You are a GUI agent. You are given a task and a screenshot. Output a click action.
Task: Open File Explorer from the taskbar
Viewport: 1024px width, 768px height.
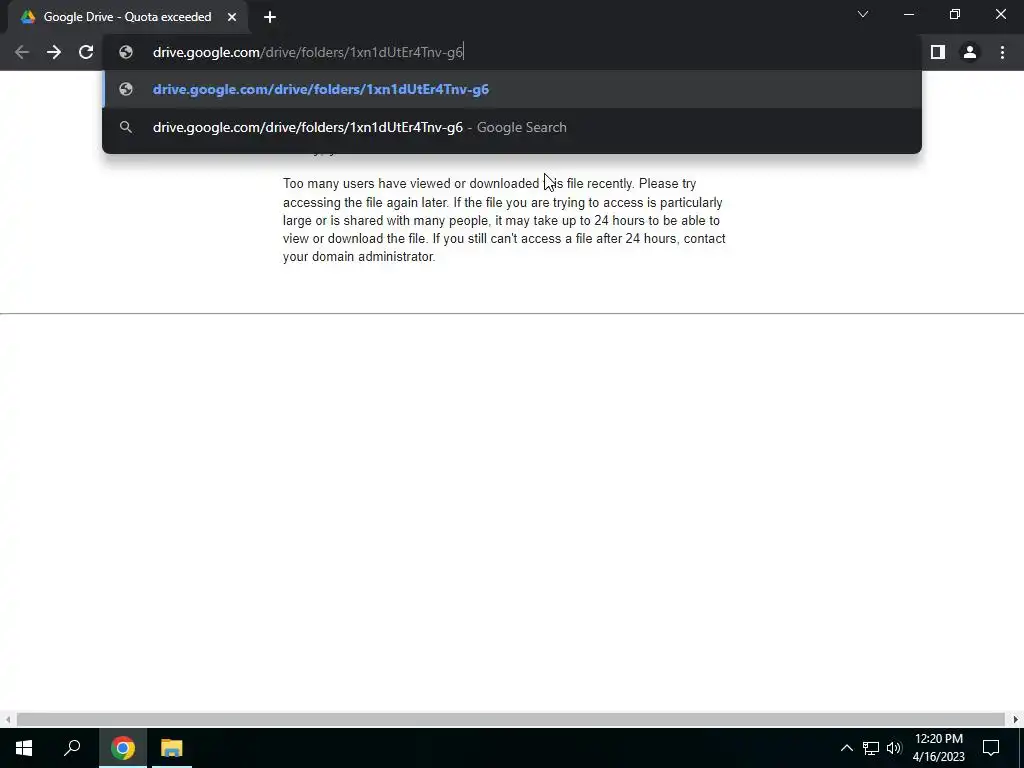click(172, 748)
